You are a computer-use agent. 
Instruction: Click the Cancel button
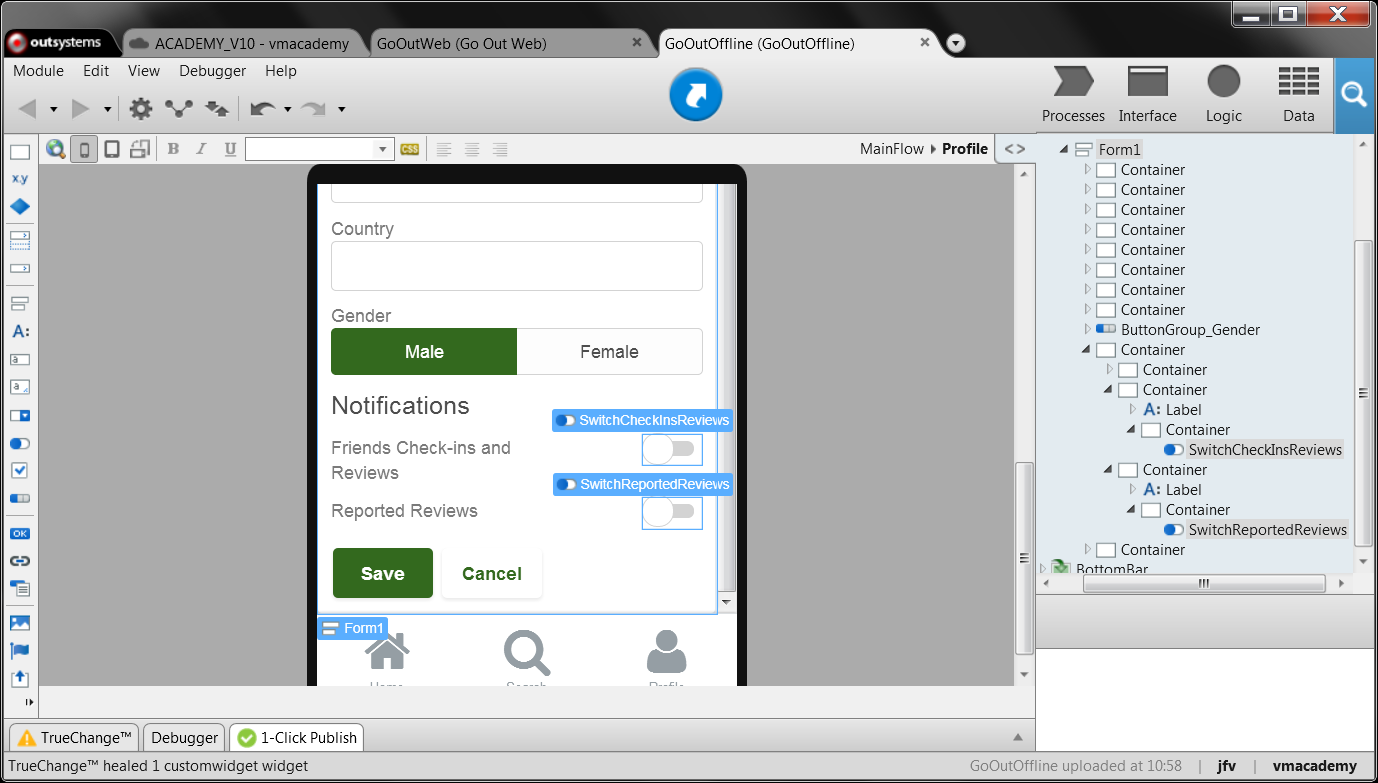pos(491,573)
